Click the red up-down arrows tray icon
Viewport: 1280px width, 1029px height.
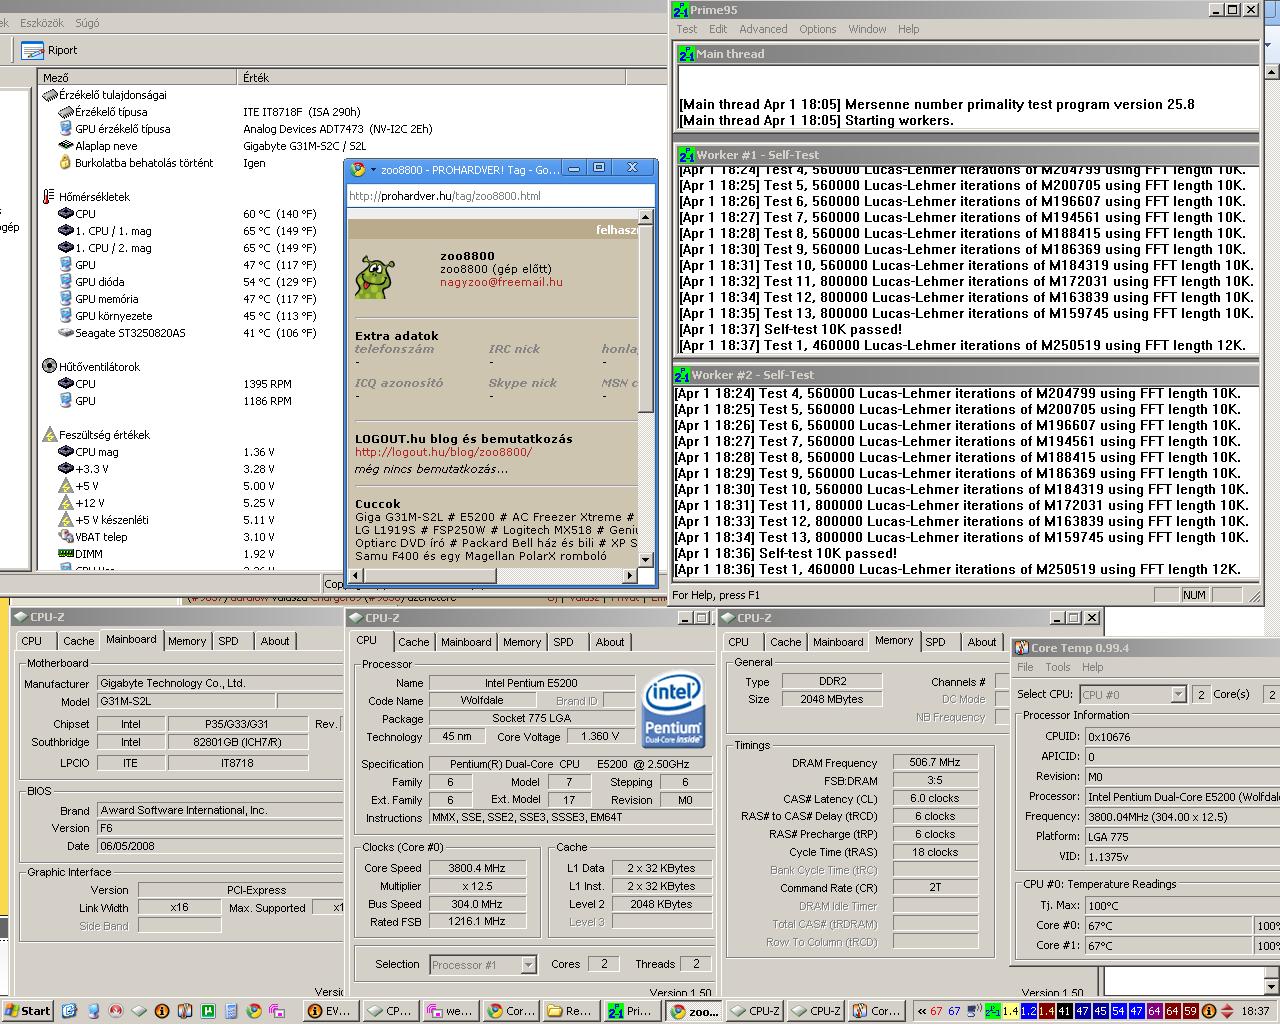point(1227,1011)
